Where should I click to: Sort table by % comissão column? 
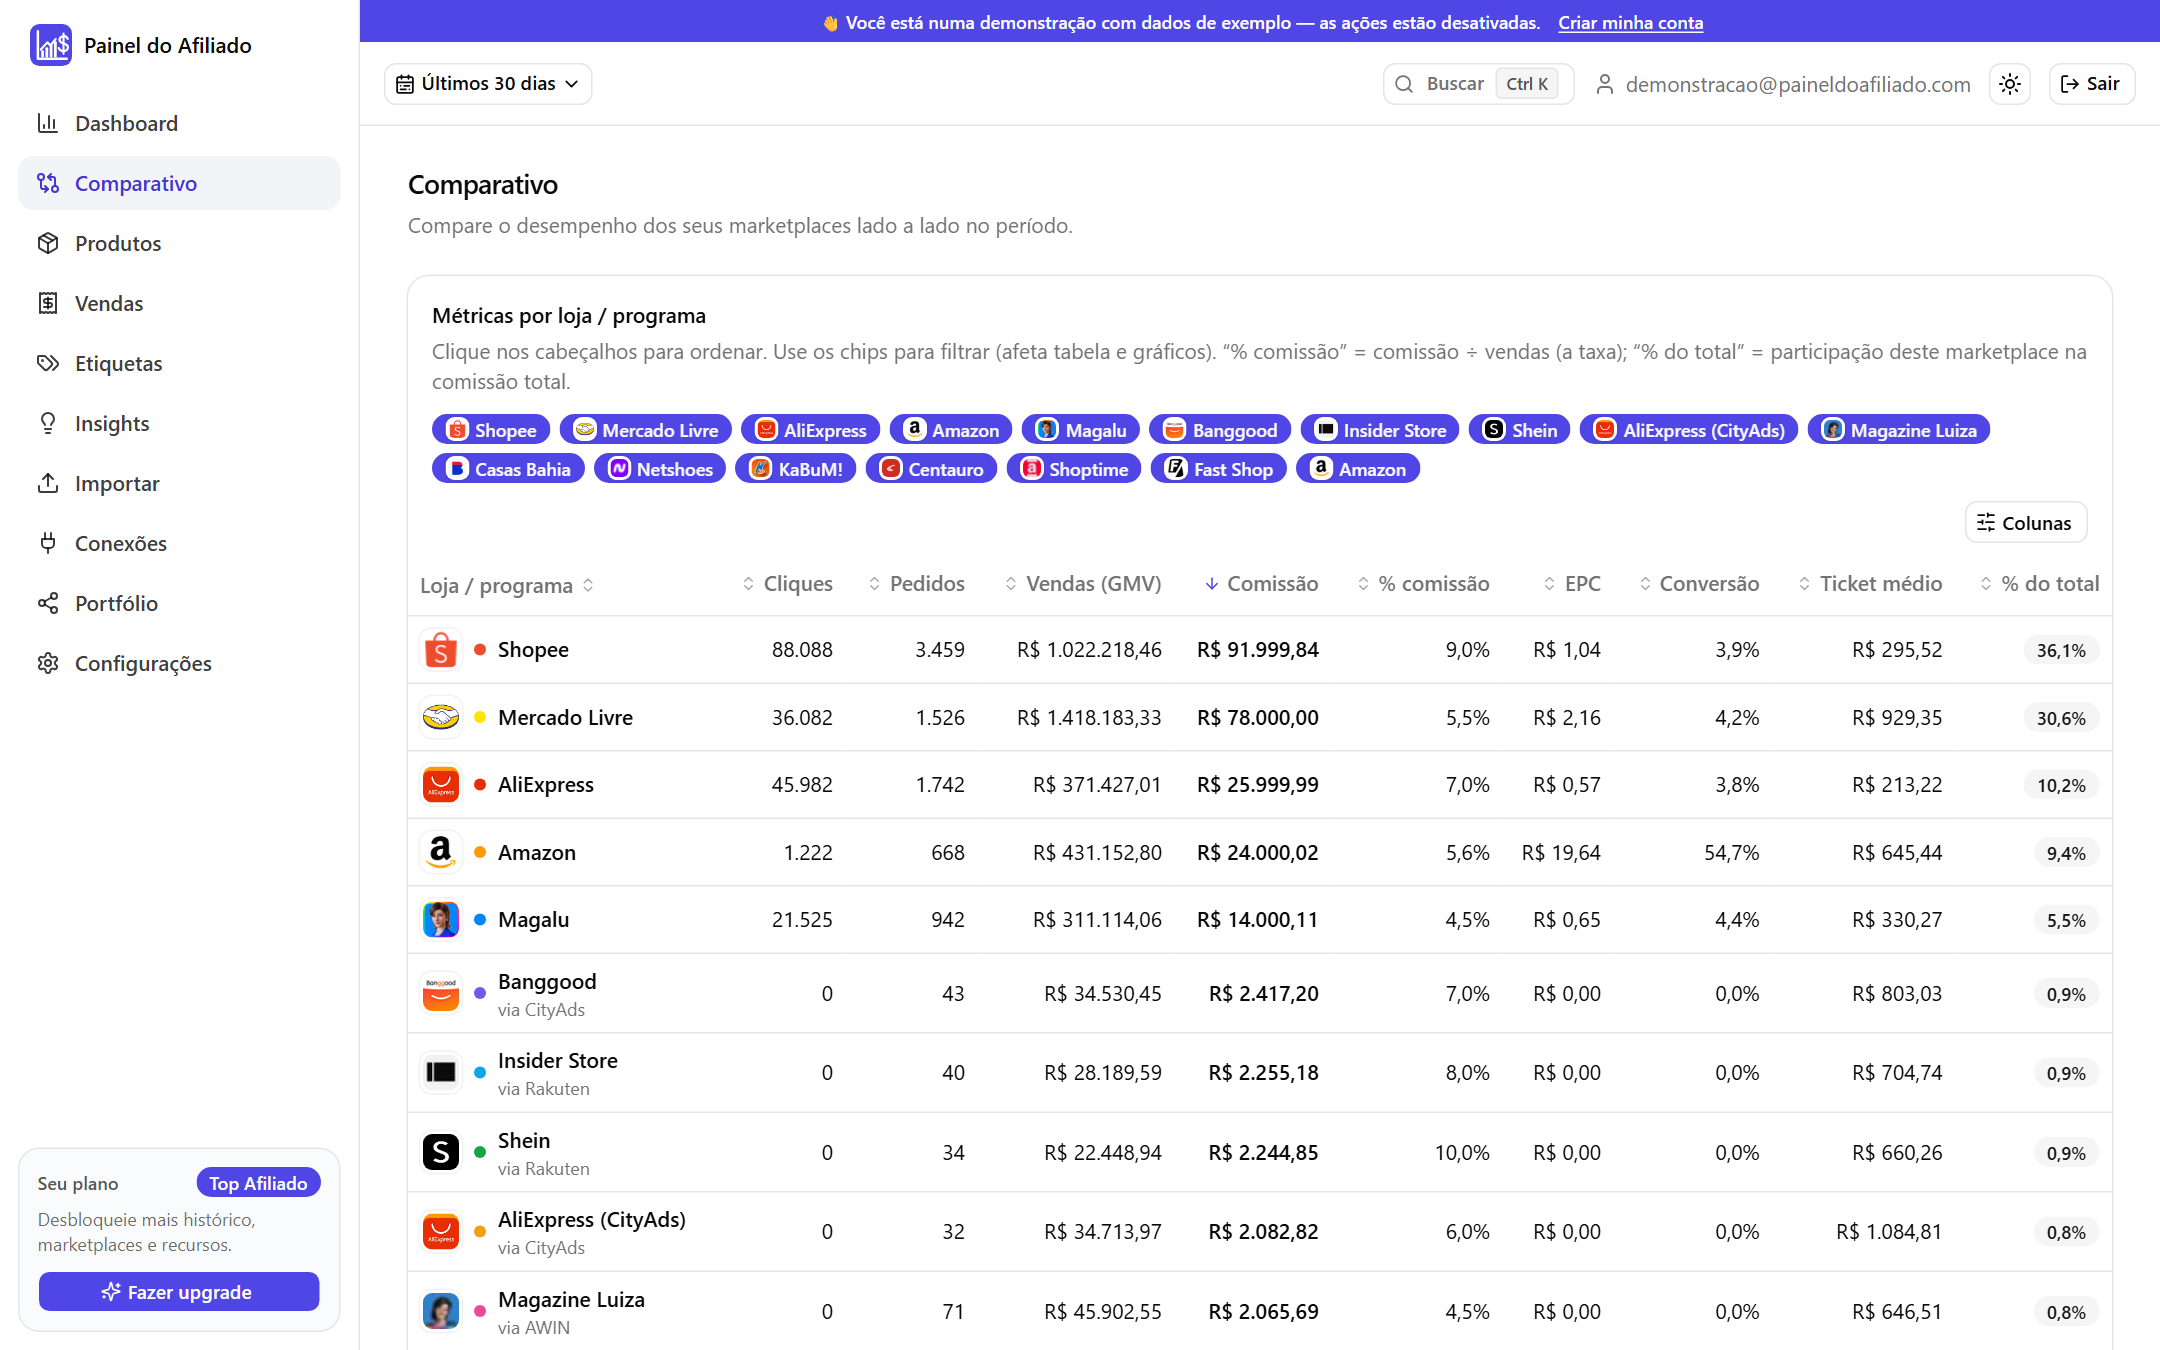pos(1423,584)
